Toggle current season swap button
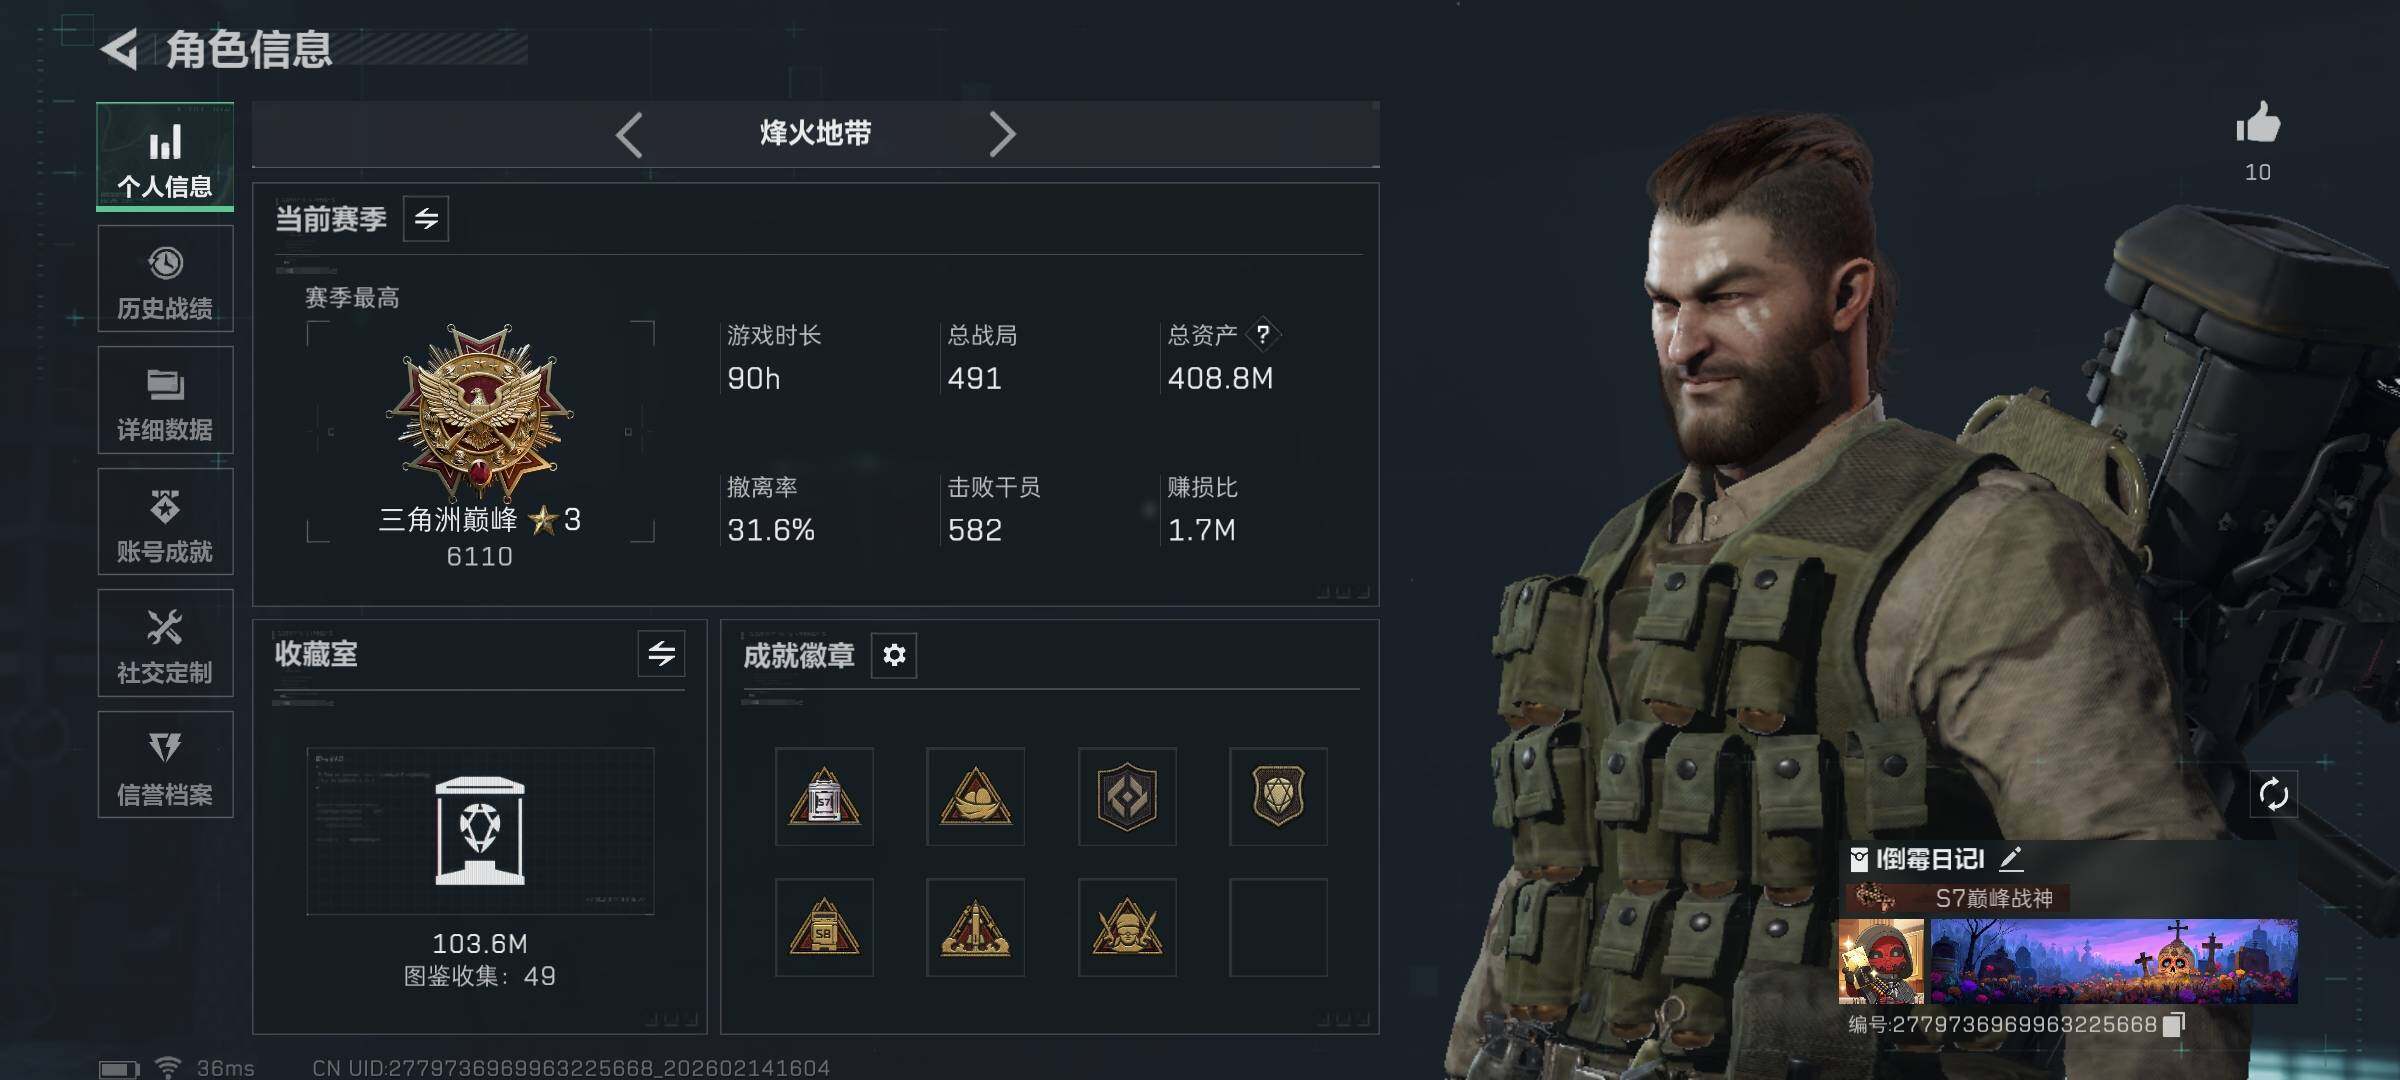 click(x=426, y=219)
